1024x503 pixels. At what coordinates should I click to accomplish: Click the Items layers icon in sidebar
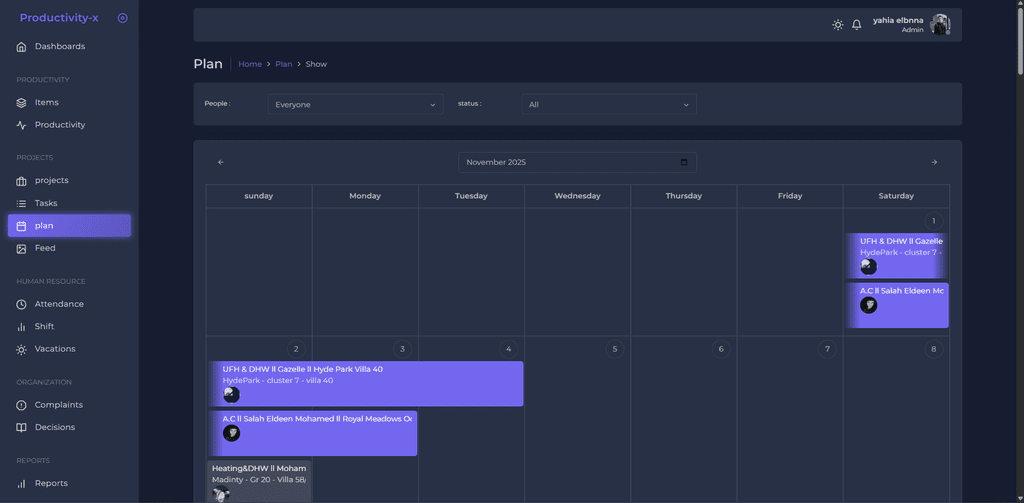click(22, 103)
